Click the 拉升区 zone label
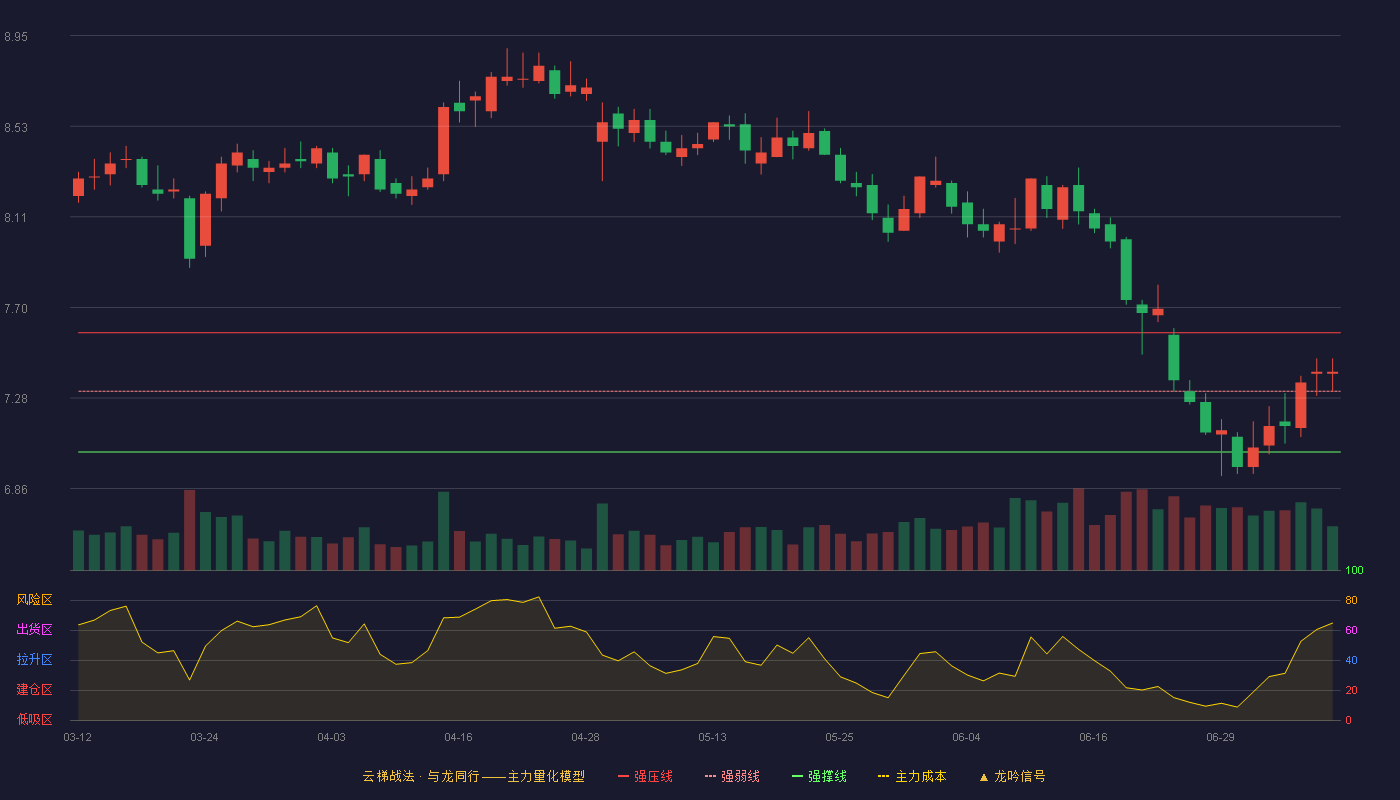The image size is (1400, 800). pyautogui.click(x=34, y=660)
